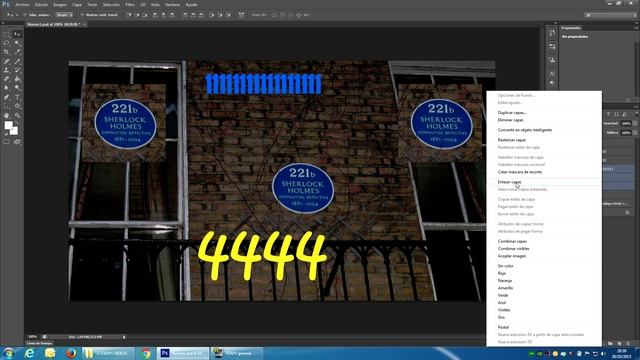Image resolution: width=640 pixels, height=360 pixels.
Task: Switch to the Propiedades panel tab
Action: click(571, 28)
